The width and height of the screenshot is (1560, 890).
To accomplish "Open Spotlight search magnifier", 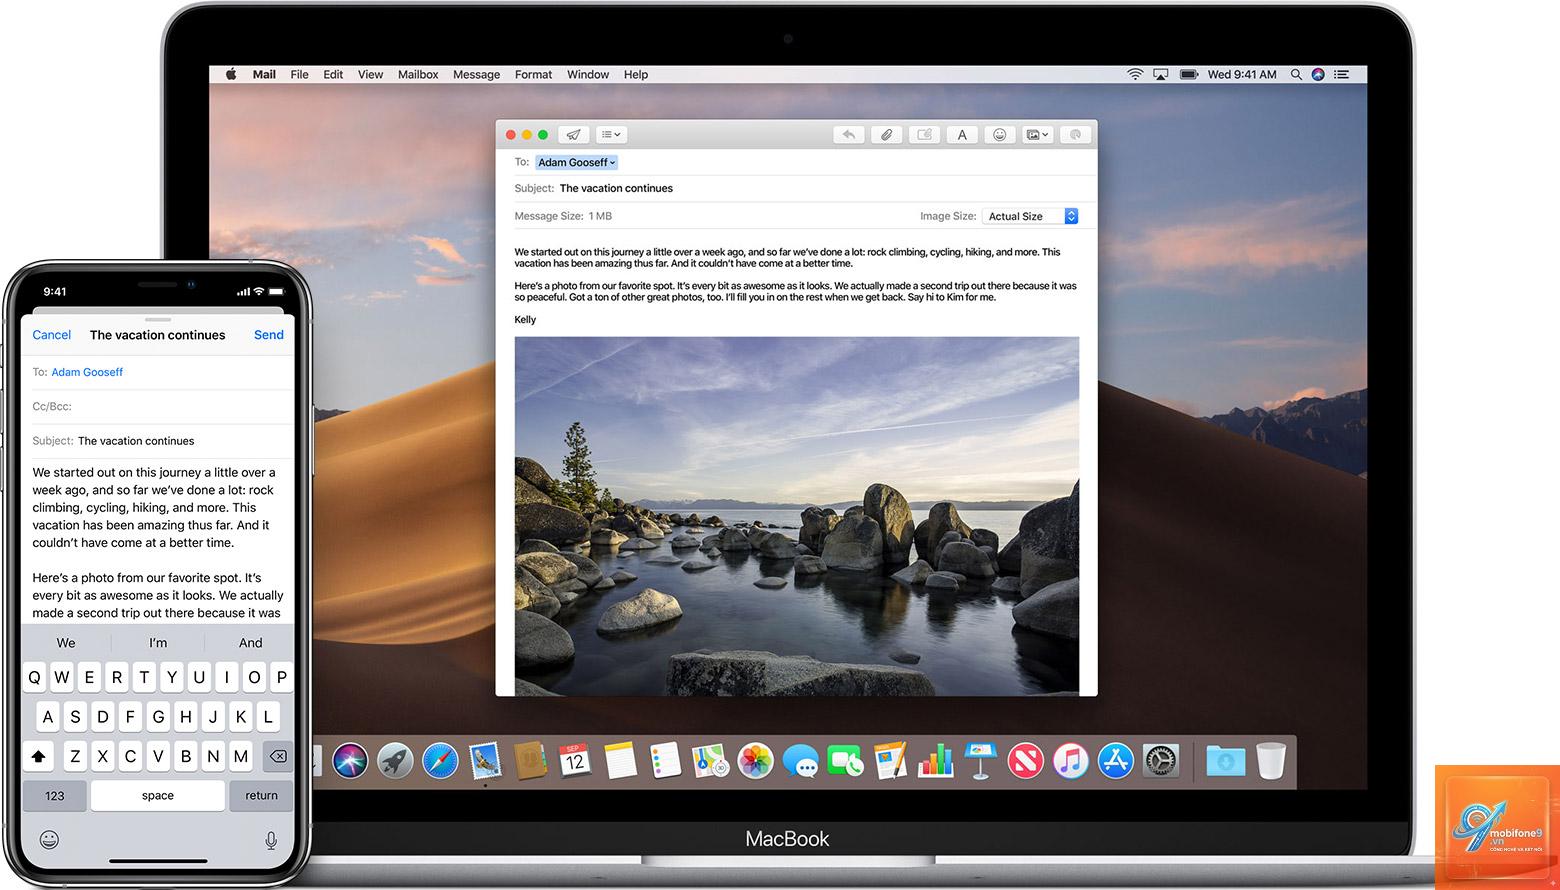I will 1296,74.
